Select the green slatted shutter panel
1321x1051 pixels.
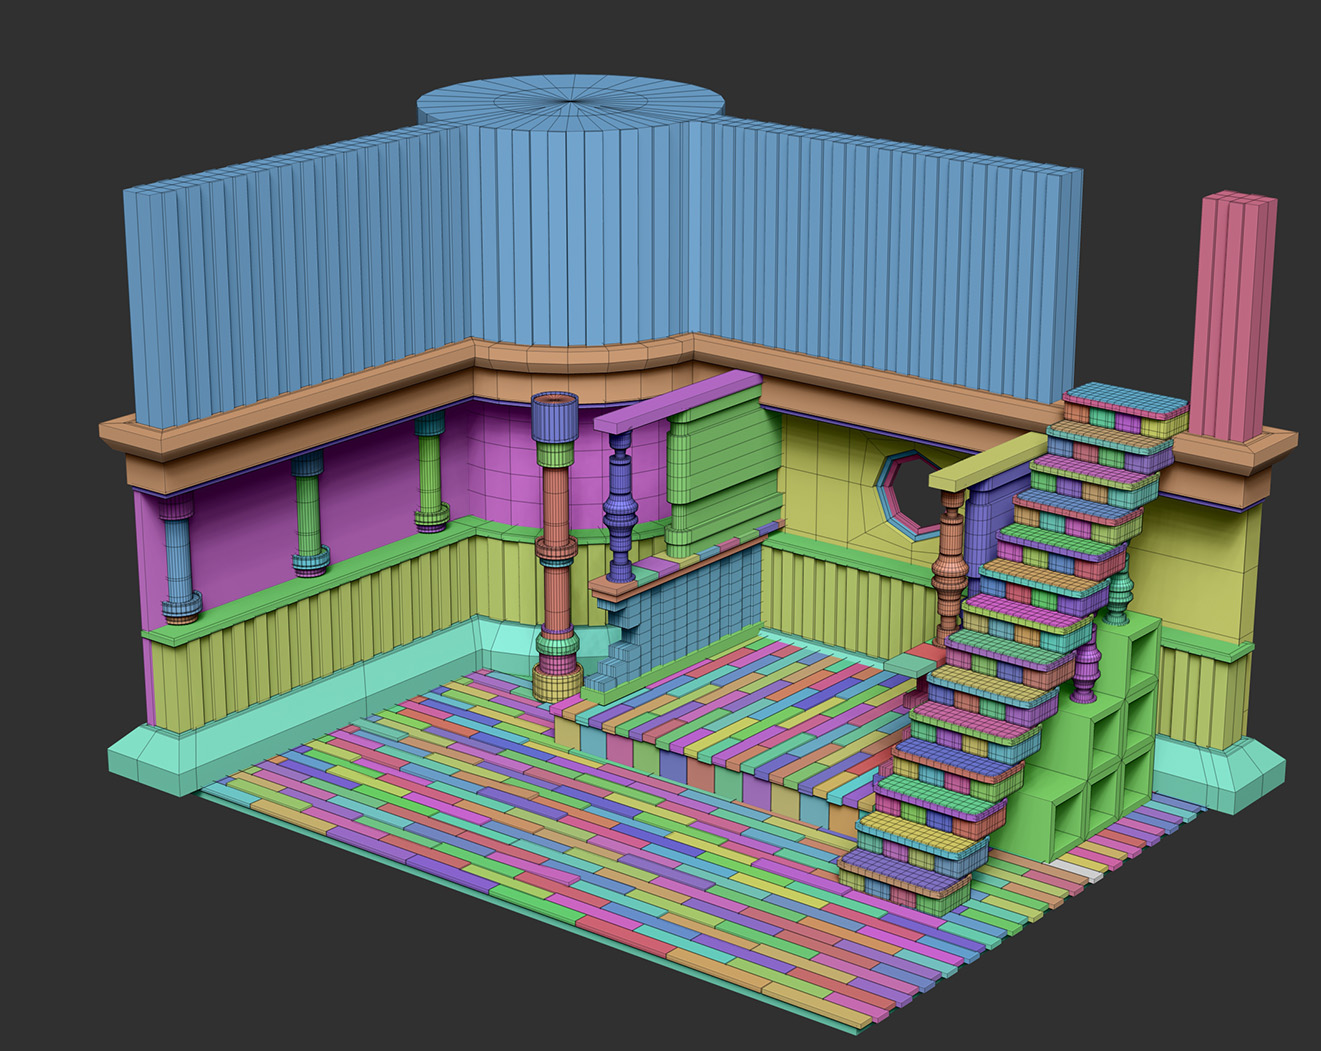[x=724, y=470]
